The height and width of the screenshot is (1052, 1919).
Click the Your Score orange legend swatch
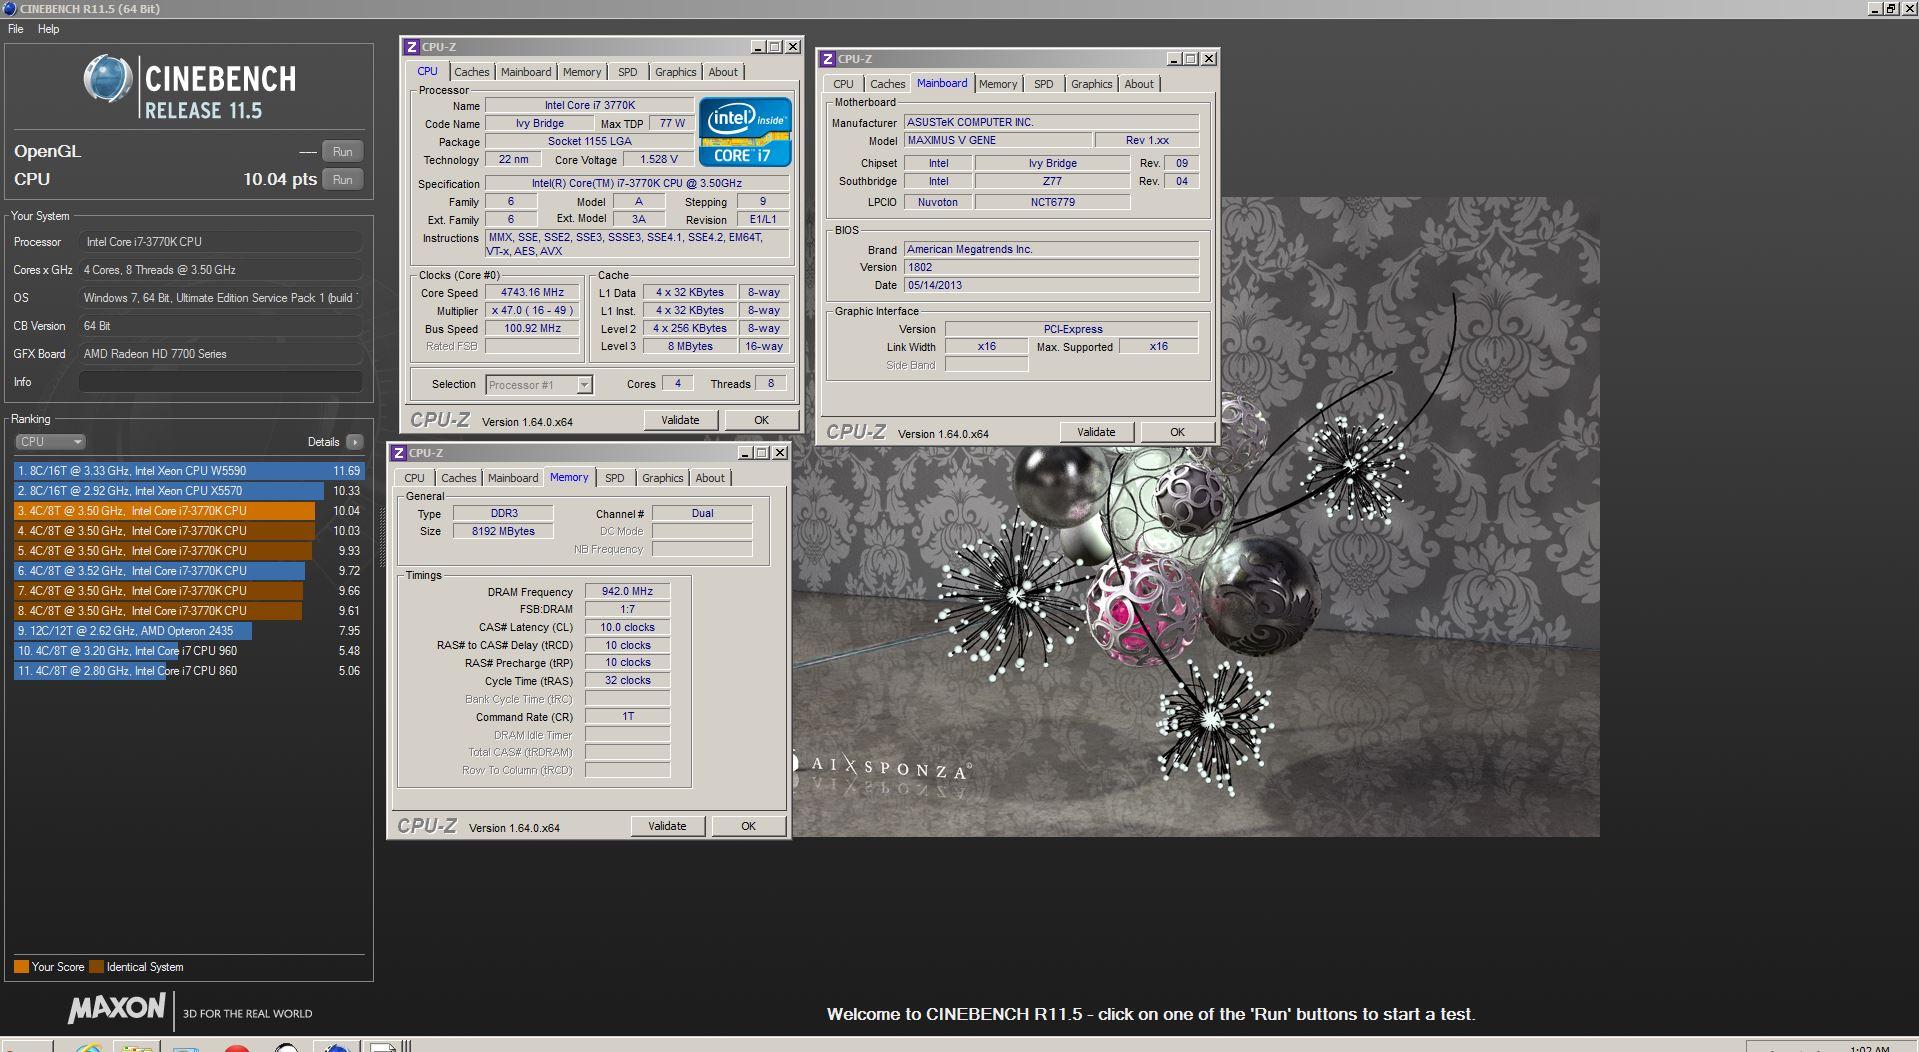point(21,967)
